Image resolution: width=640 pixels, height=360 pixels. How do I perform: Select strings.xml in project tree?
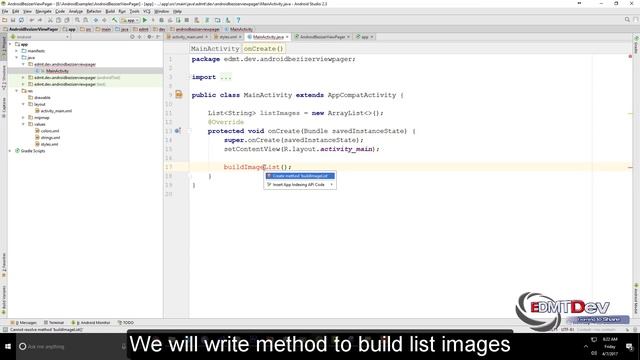[50, 138]
